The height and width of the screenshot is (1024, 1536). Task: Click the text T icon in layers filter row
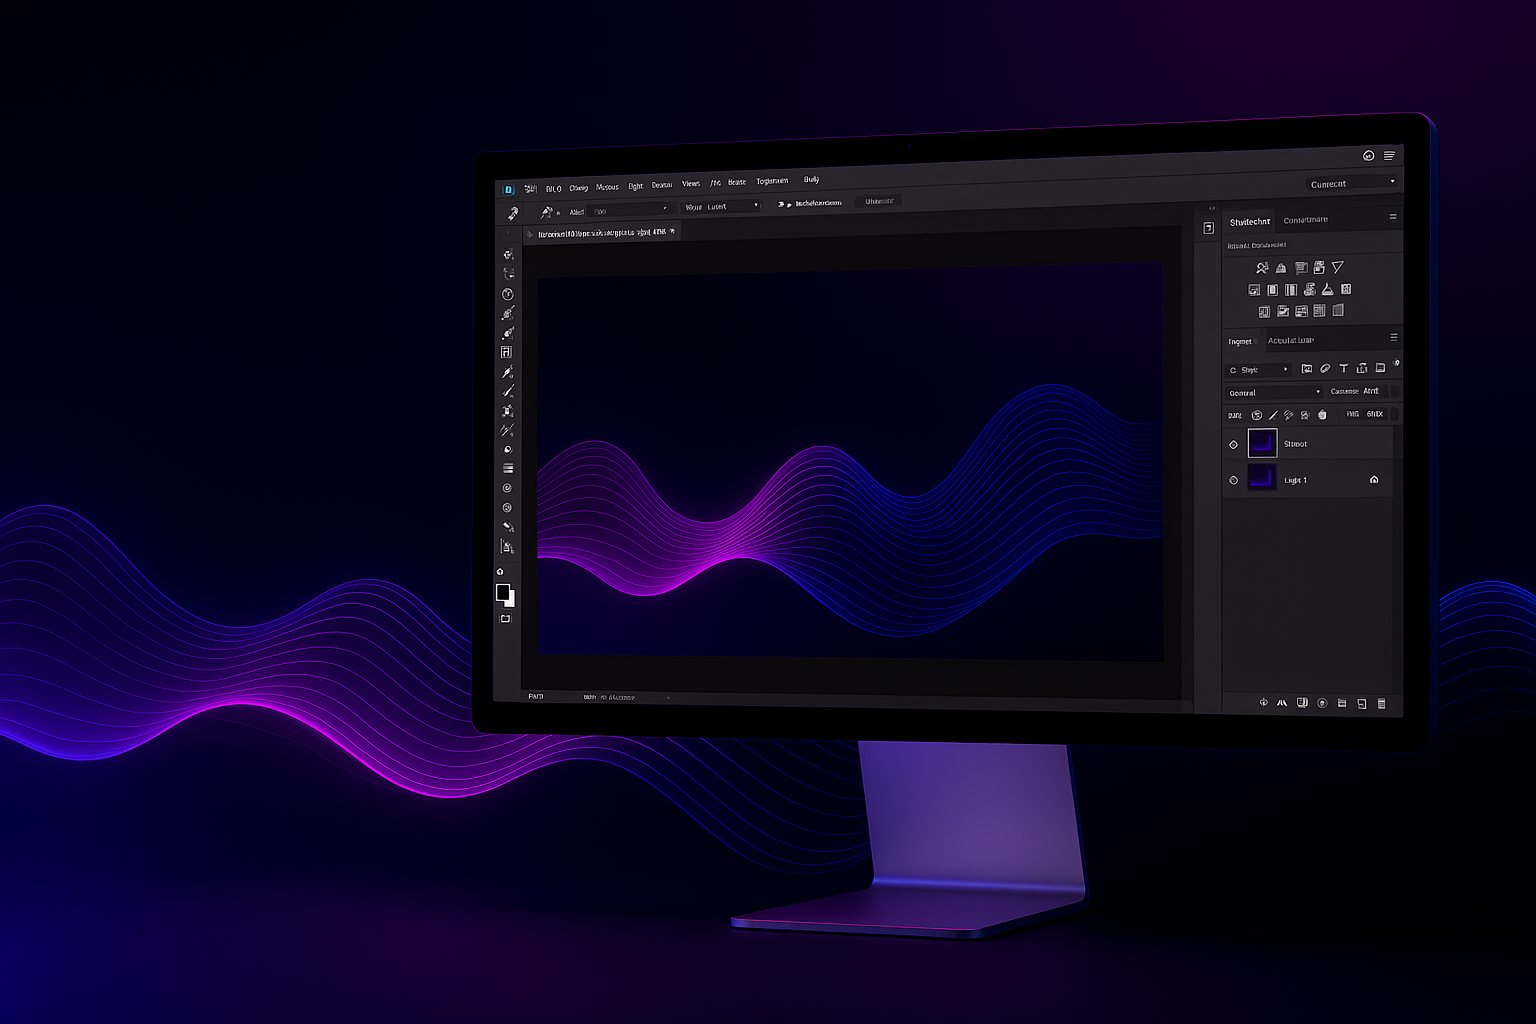pos(1343,369)
